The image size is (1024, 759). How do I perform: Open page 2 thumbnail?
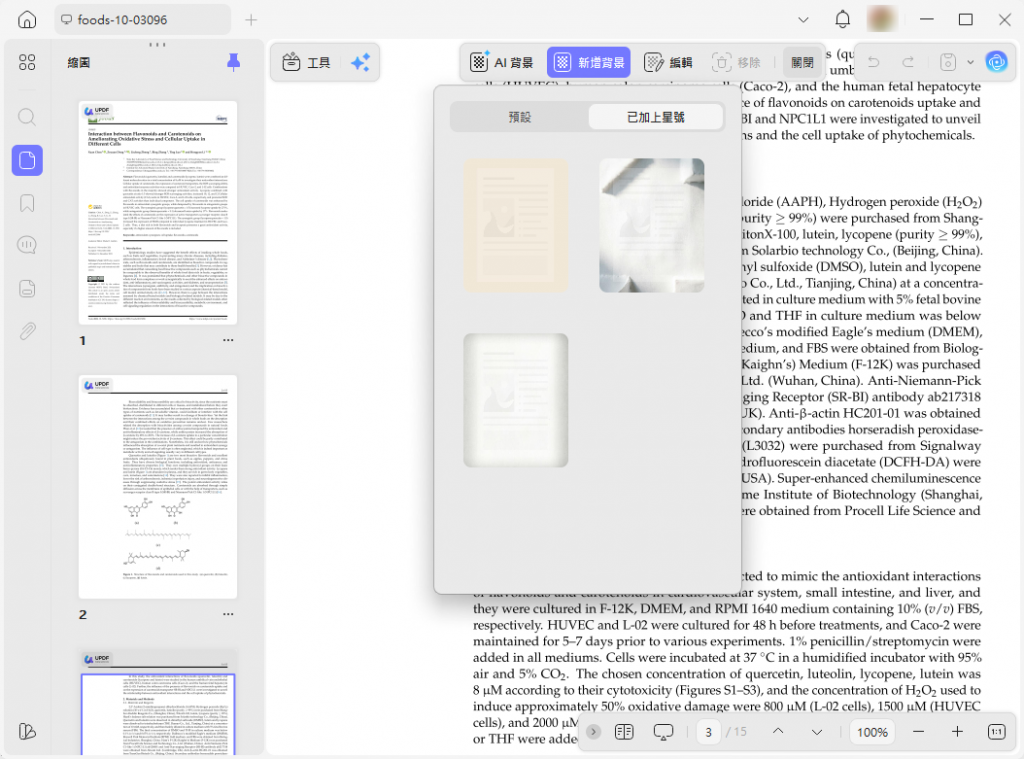coord(157,487)
